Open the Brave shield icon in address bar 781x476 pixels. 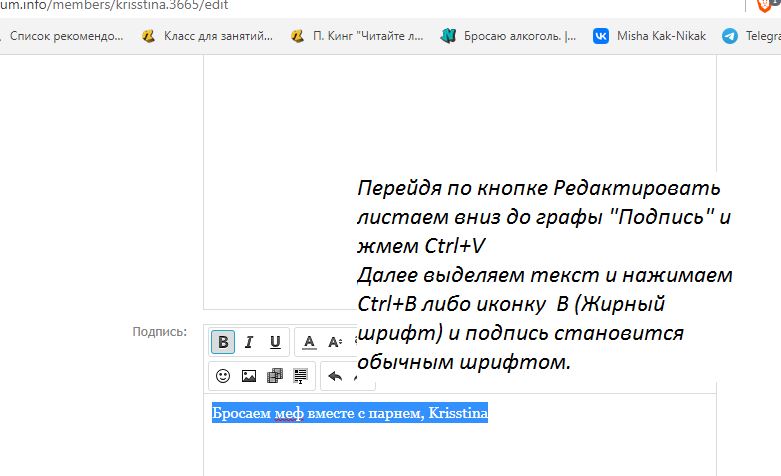[765, 5]
